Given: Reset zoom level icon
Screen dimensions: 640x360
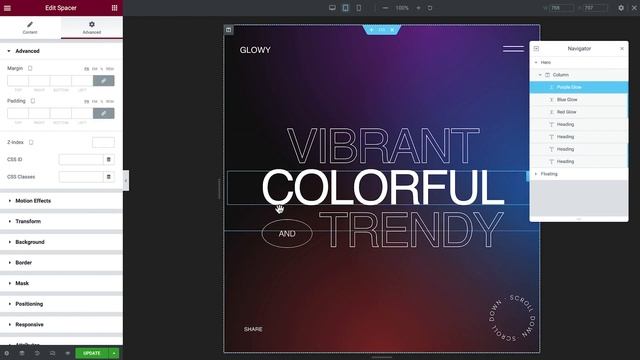Looking at the screenshot, I should (x=430, y=8).
